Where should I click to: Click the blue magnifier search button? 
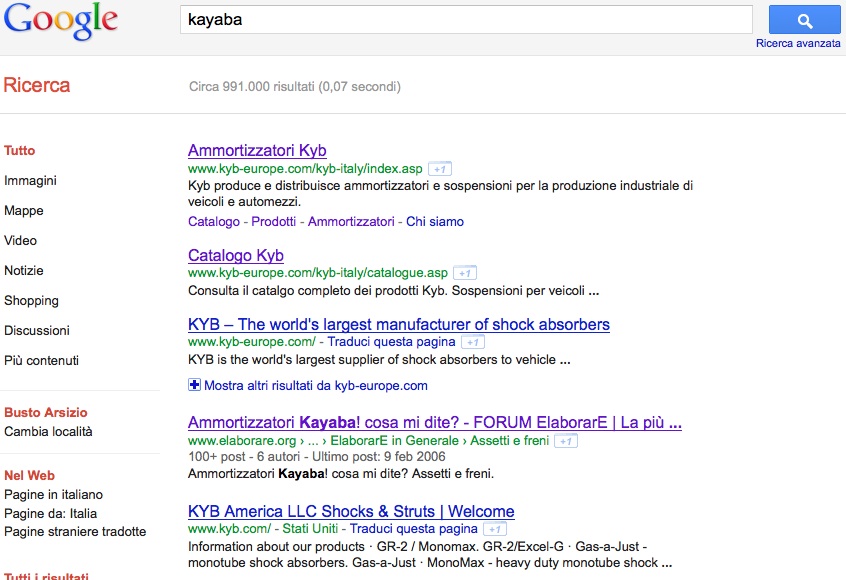pos(804,21)
